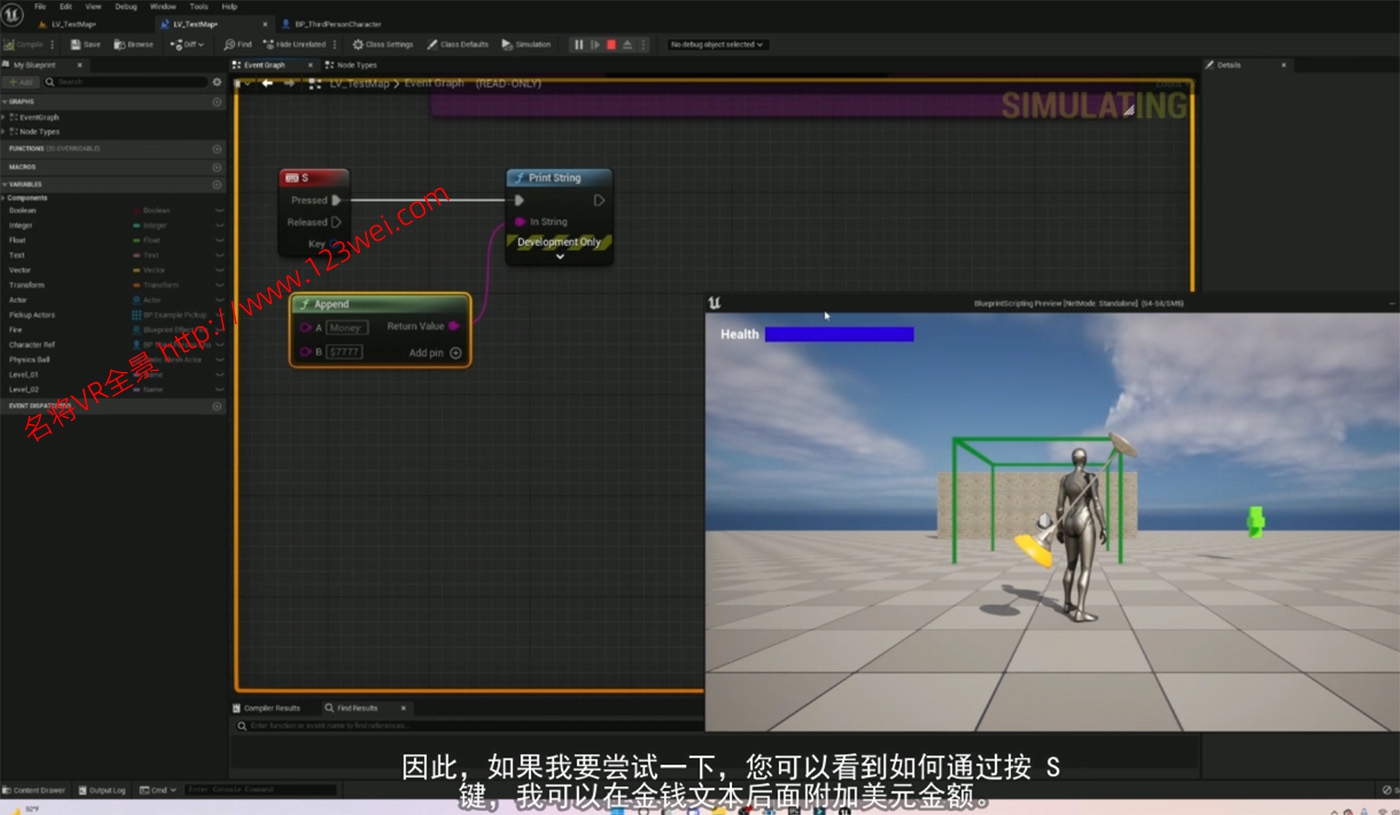The width and height of the screenshot is (1400, 815).
Task: Open the debug object selection dropdown
Action: point(716,44)
